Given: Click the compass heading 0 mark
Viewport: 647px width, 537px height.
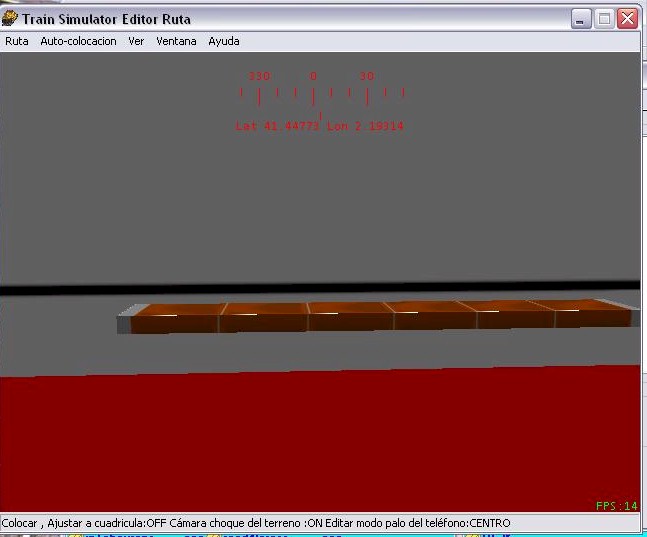Looking at the screenshot, I should point(313,76).
